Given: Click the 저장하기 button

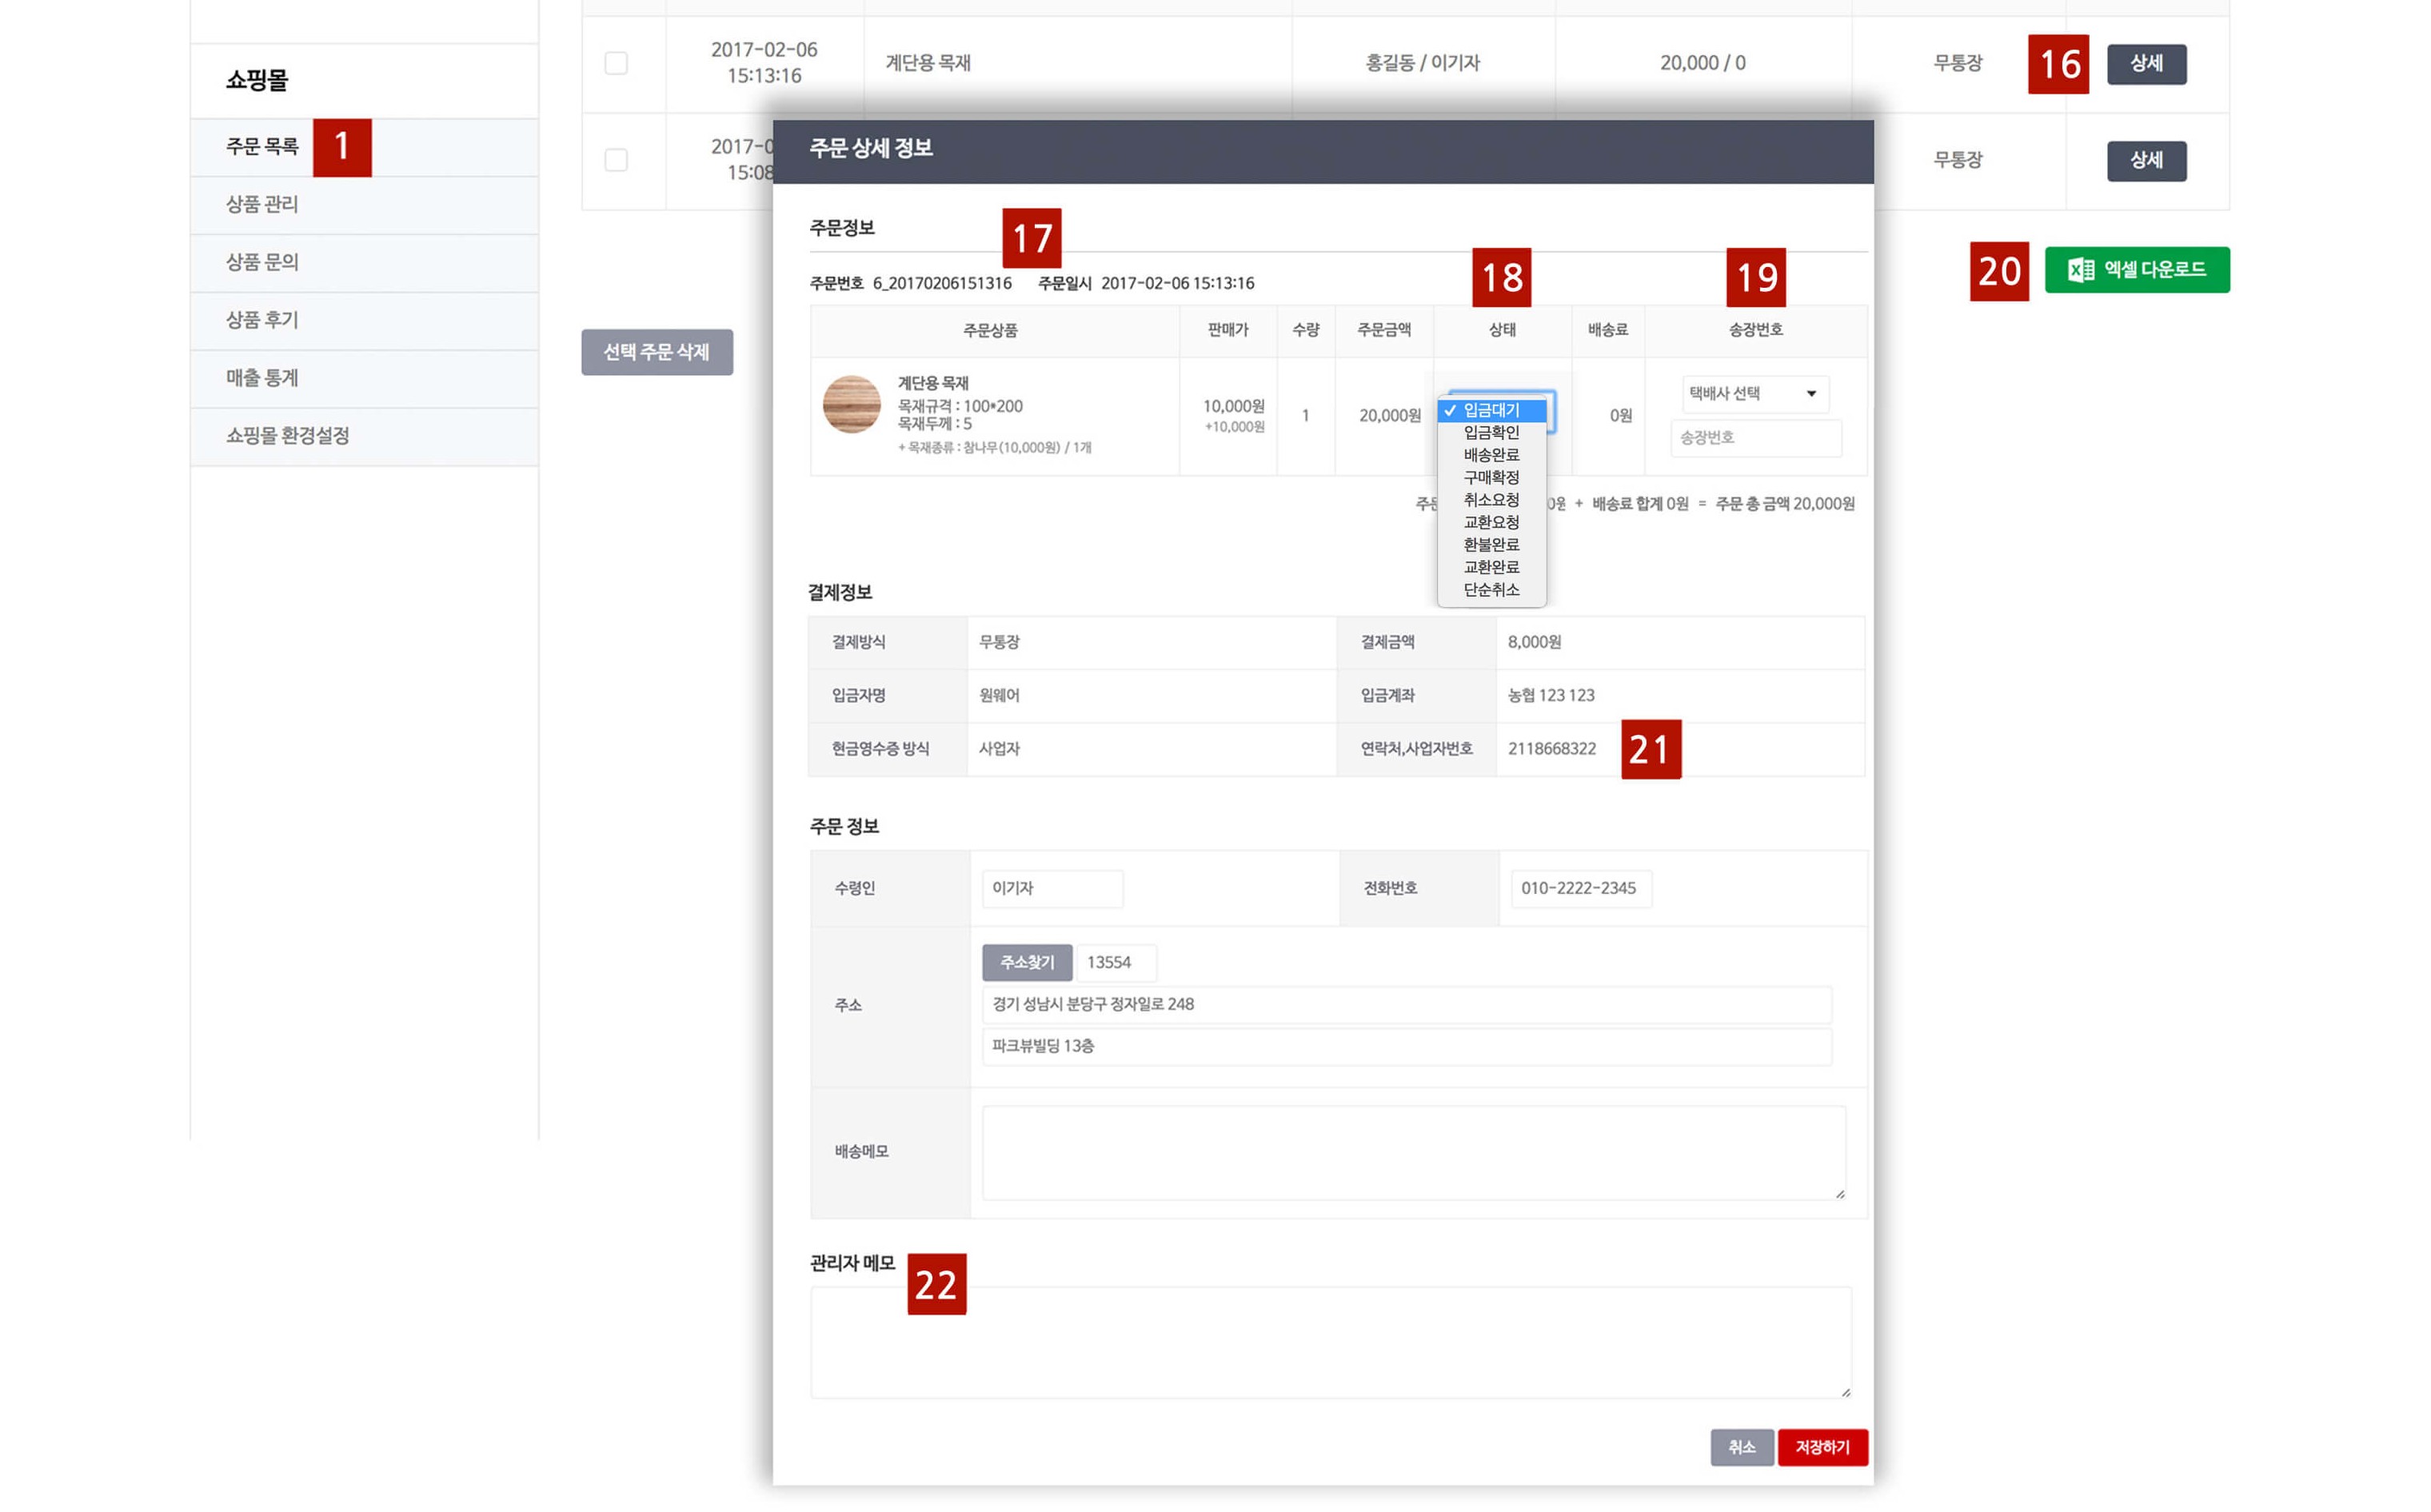Looking at the screenshot, I should pos(1822,1447).
